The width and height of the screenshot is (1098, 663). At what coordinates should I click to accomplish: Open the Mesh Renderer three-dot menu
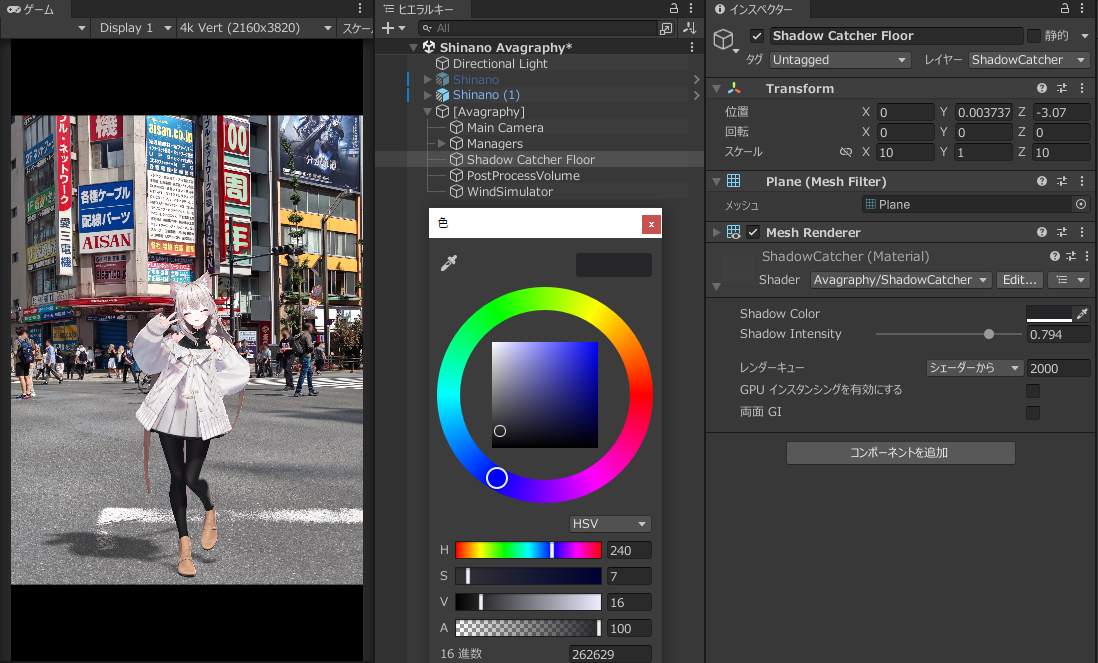pyautogui.click(x=1082, y=232)
